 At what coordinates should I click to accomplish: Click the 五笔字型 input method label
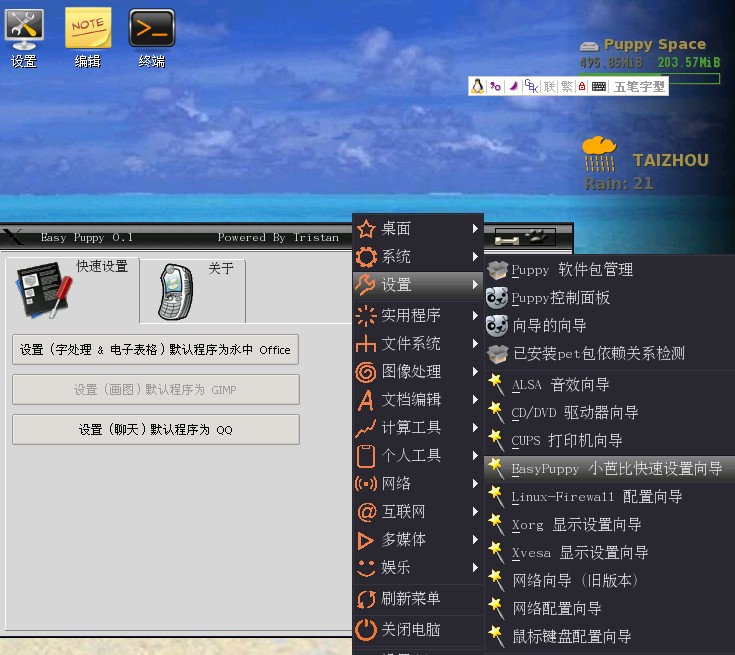(x=639, y=87)
